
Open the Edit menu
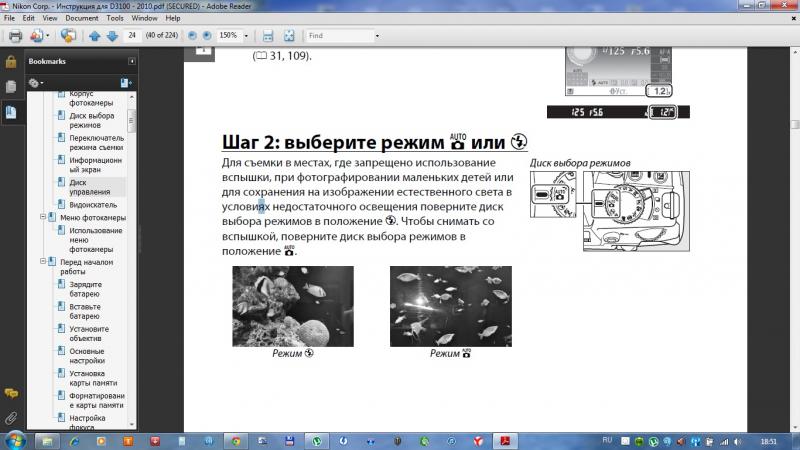click(29, 18)
